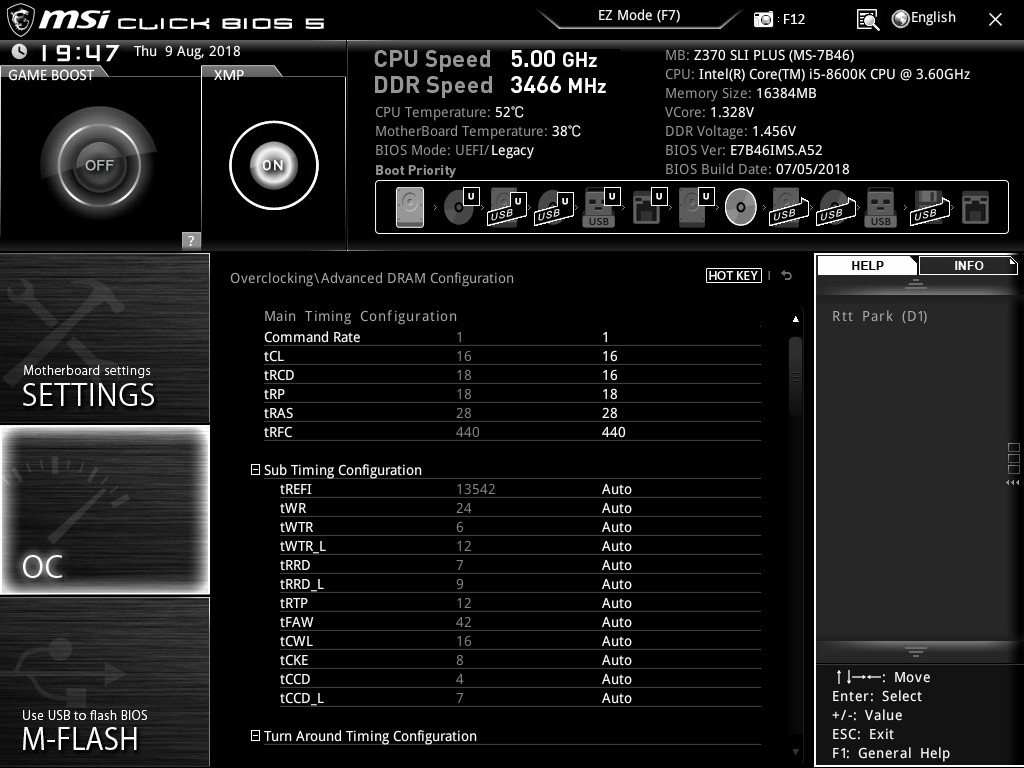Select the tCWL Auto setting
The width and height of the screenshot is (1024, 768).
[x=616, y=641]
